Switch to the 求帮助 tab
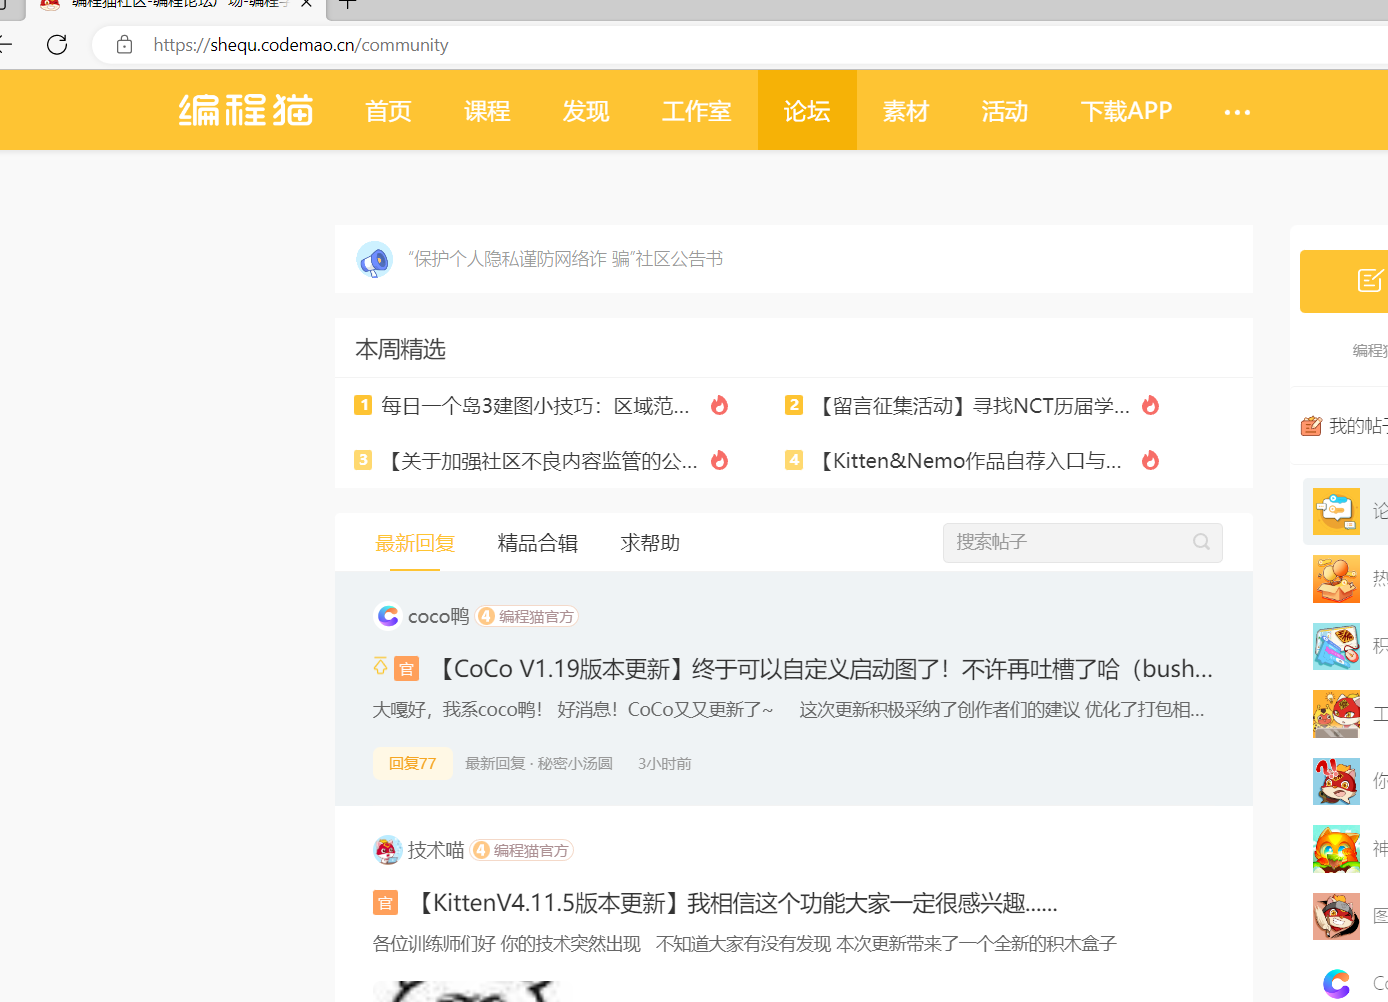Screen dimensions: 1388x1002 (x=650, y=543)
